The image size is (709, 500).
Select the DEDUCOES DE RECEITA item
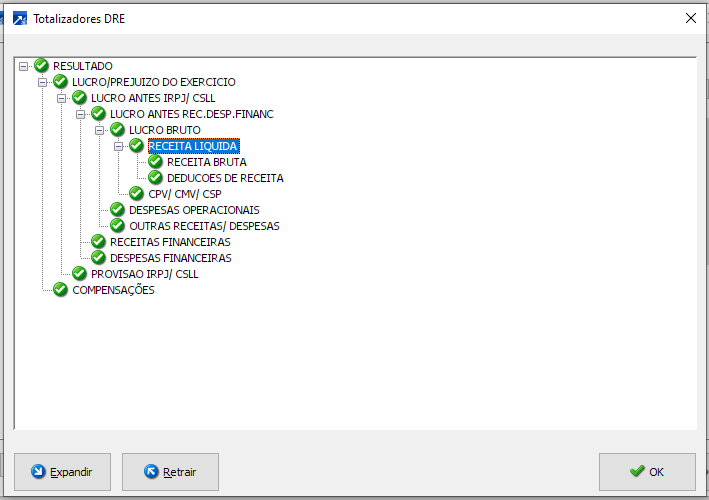pyautogui.click(x=225, y=178)
